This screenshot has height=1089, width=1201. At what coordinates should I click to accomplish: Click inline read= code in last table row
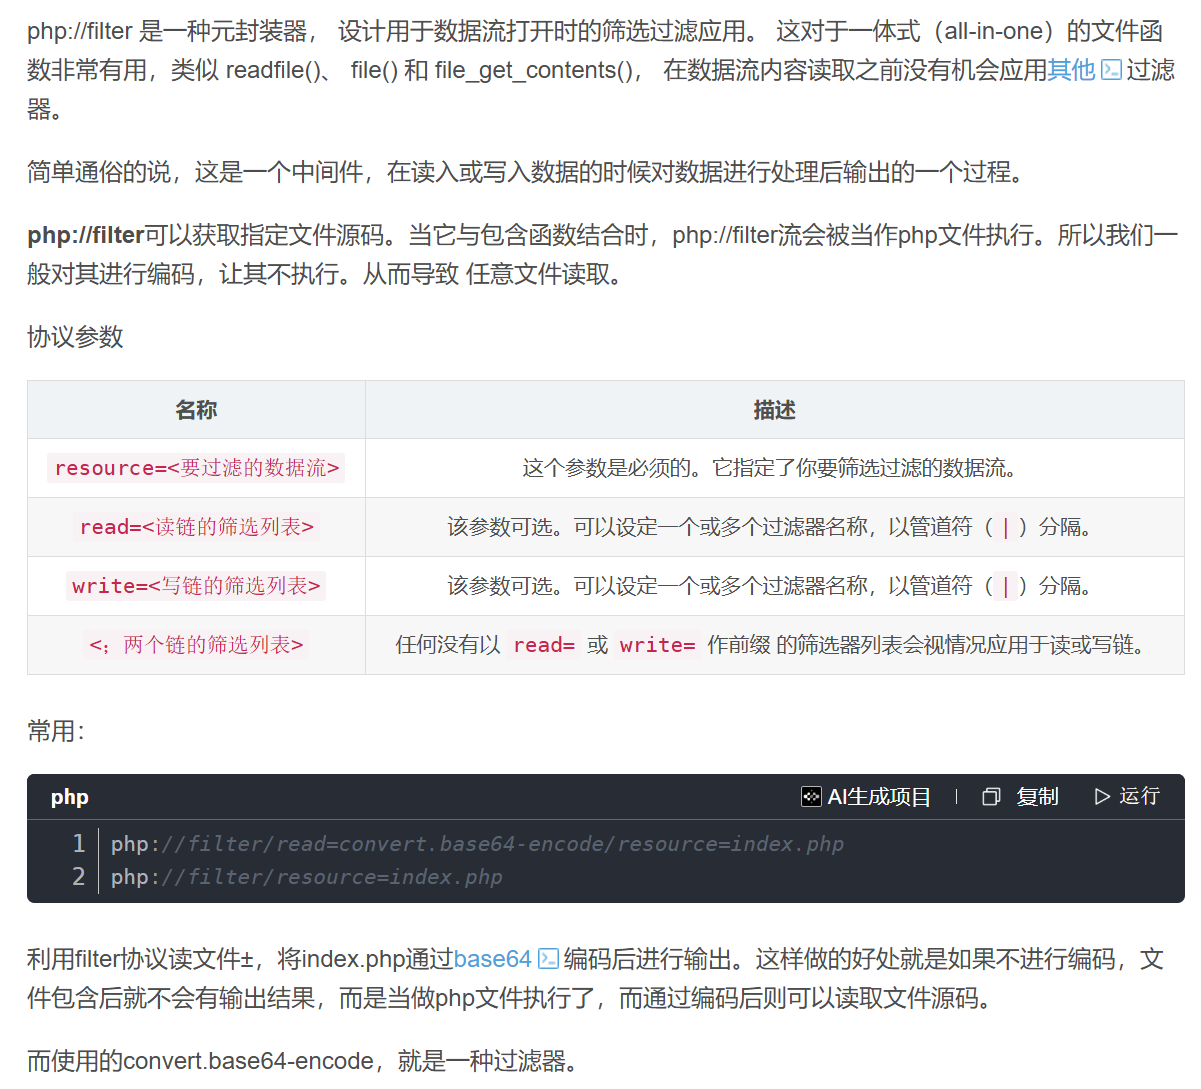tap(543, 645)
